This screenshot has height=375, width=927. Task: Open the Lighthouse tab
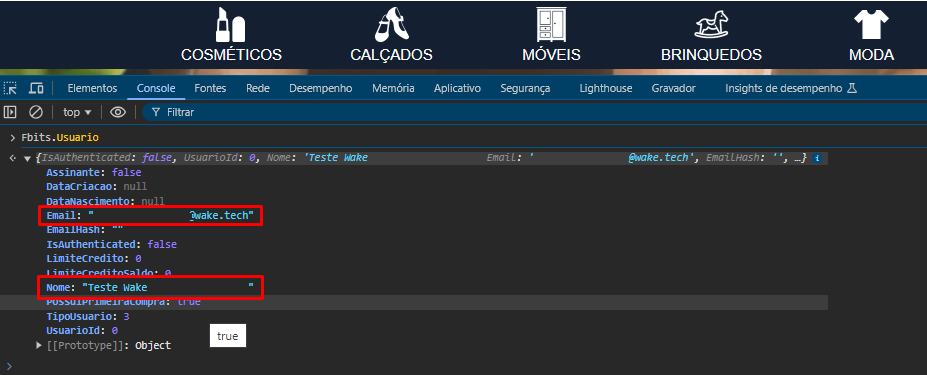pos(605,88)
